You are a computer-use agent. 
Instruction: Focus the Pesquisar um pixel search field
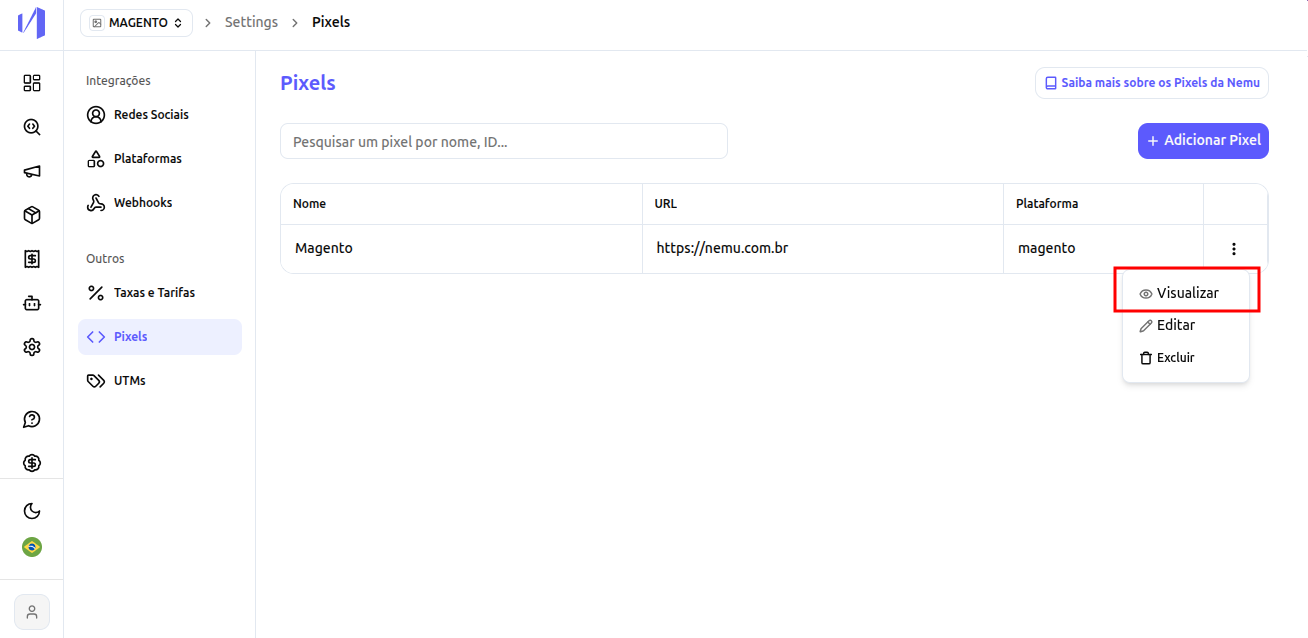coord(504,141)
